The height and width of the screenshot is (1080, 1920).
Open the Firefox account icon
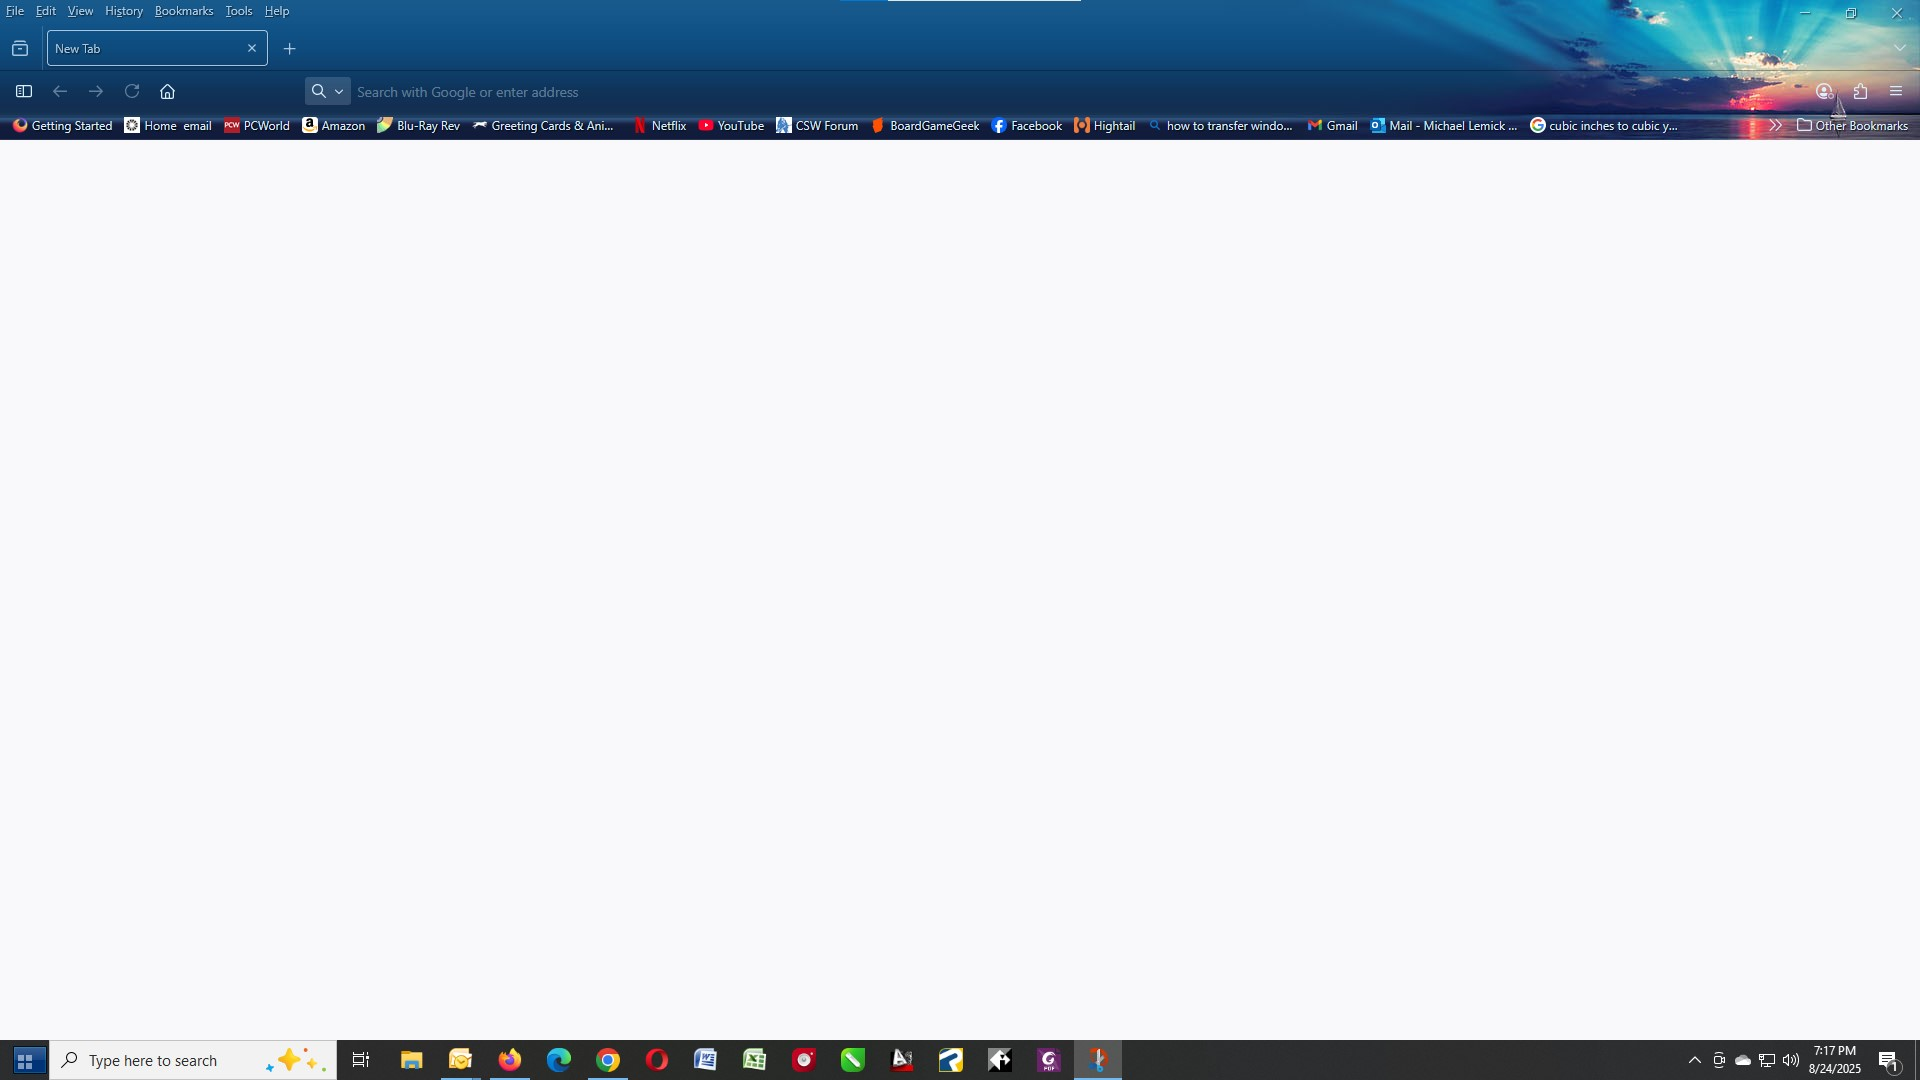tap(1824, 92)
